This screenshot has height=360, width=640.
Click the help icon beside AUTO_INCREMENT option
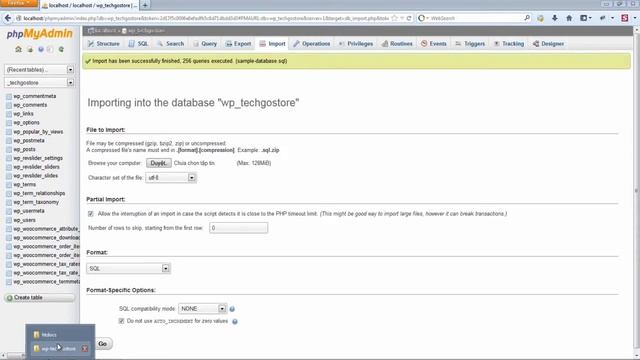point(235,322)
